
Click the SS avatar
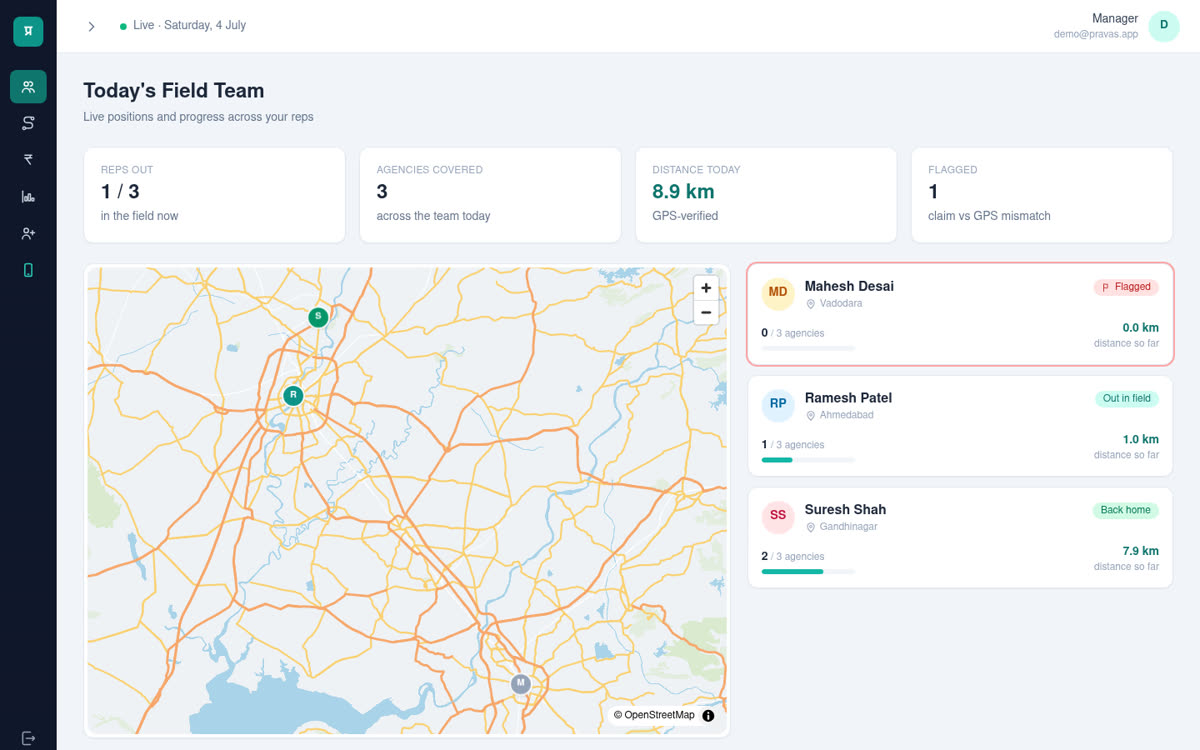(778, 517)
